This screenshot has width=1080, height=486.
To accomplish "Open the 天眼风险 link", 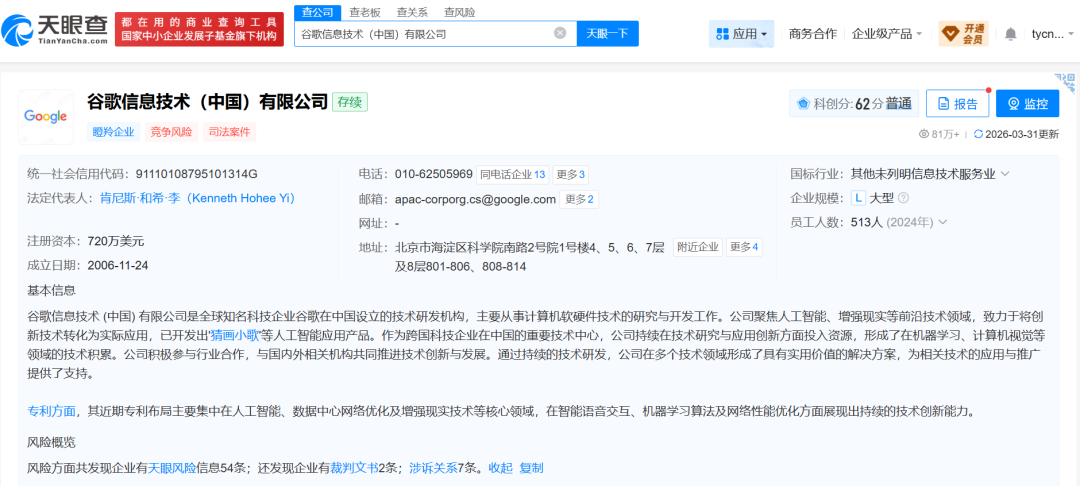I will [173, 468].
